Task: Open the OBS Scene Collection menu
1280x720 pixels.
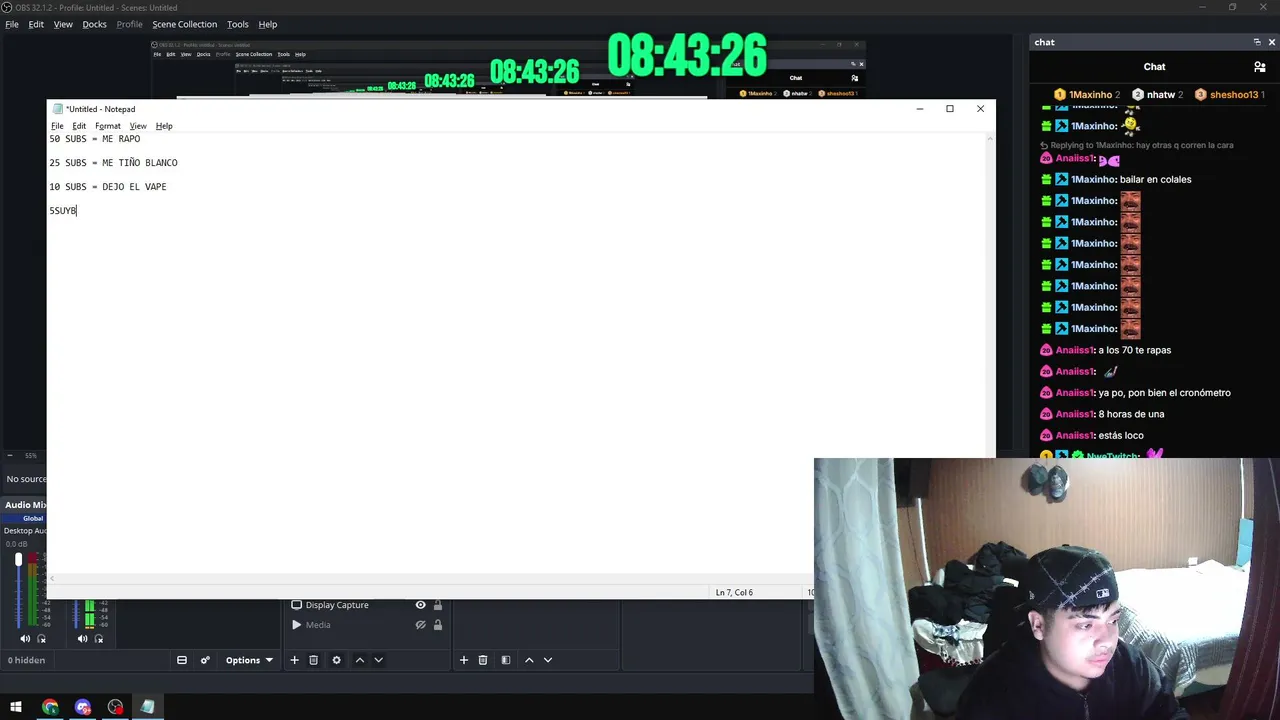Action: click(184, 24)
